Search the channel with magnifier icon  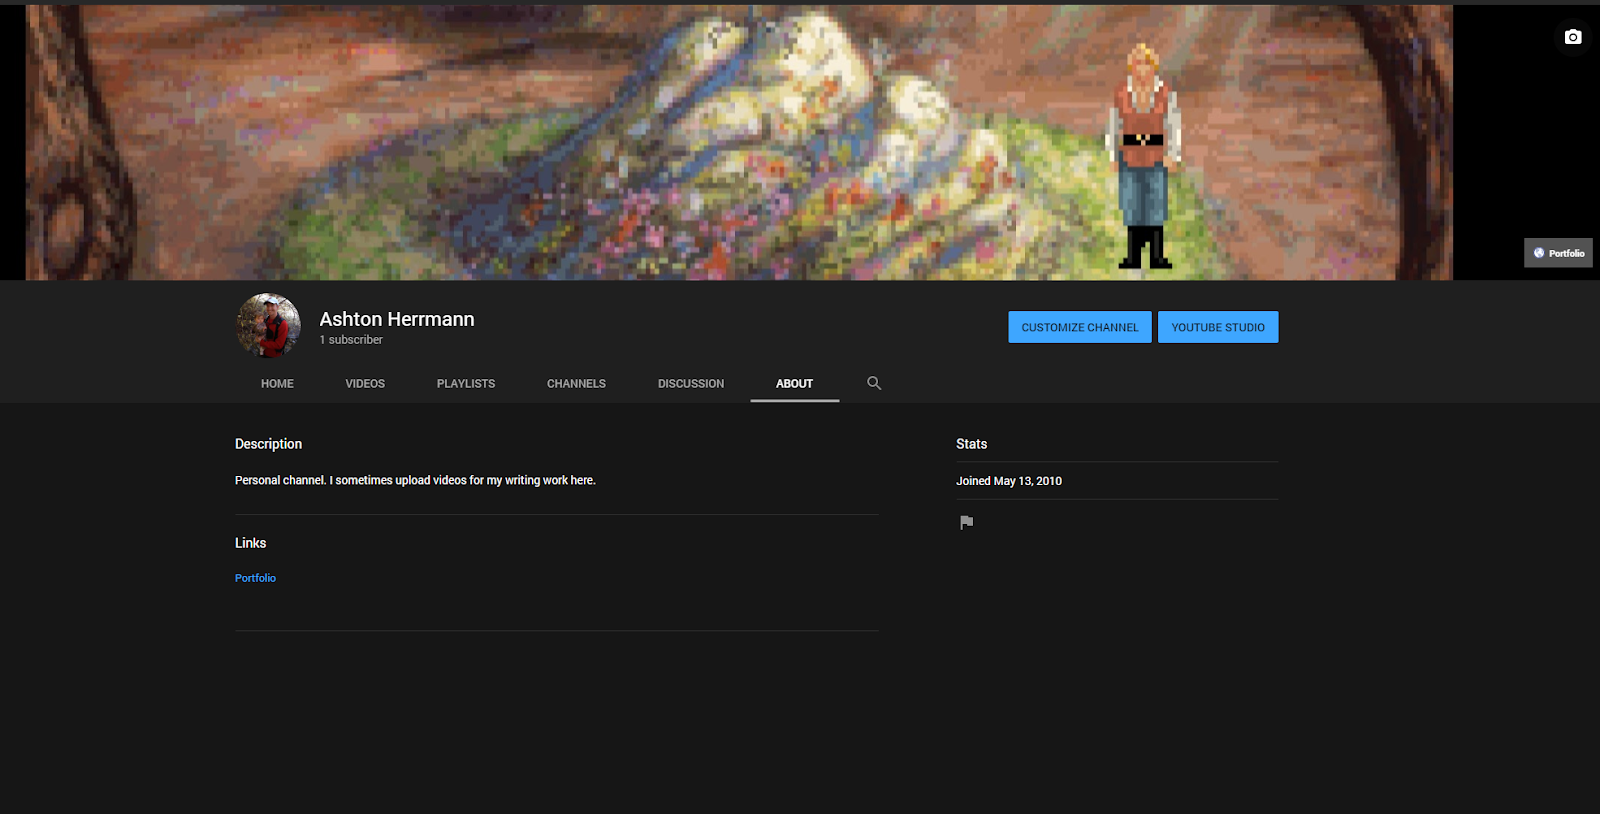pos(874,383)
